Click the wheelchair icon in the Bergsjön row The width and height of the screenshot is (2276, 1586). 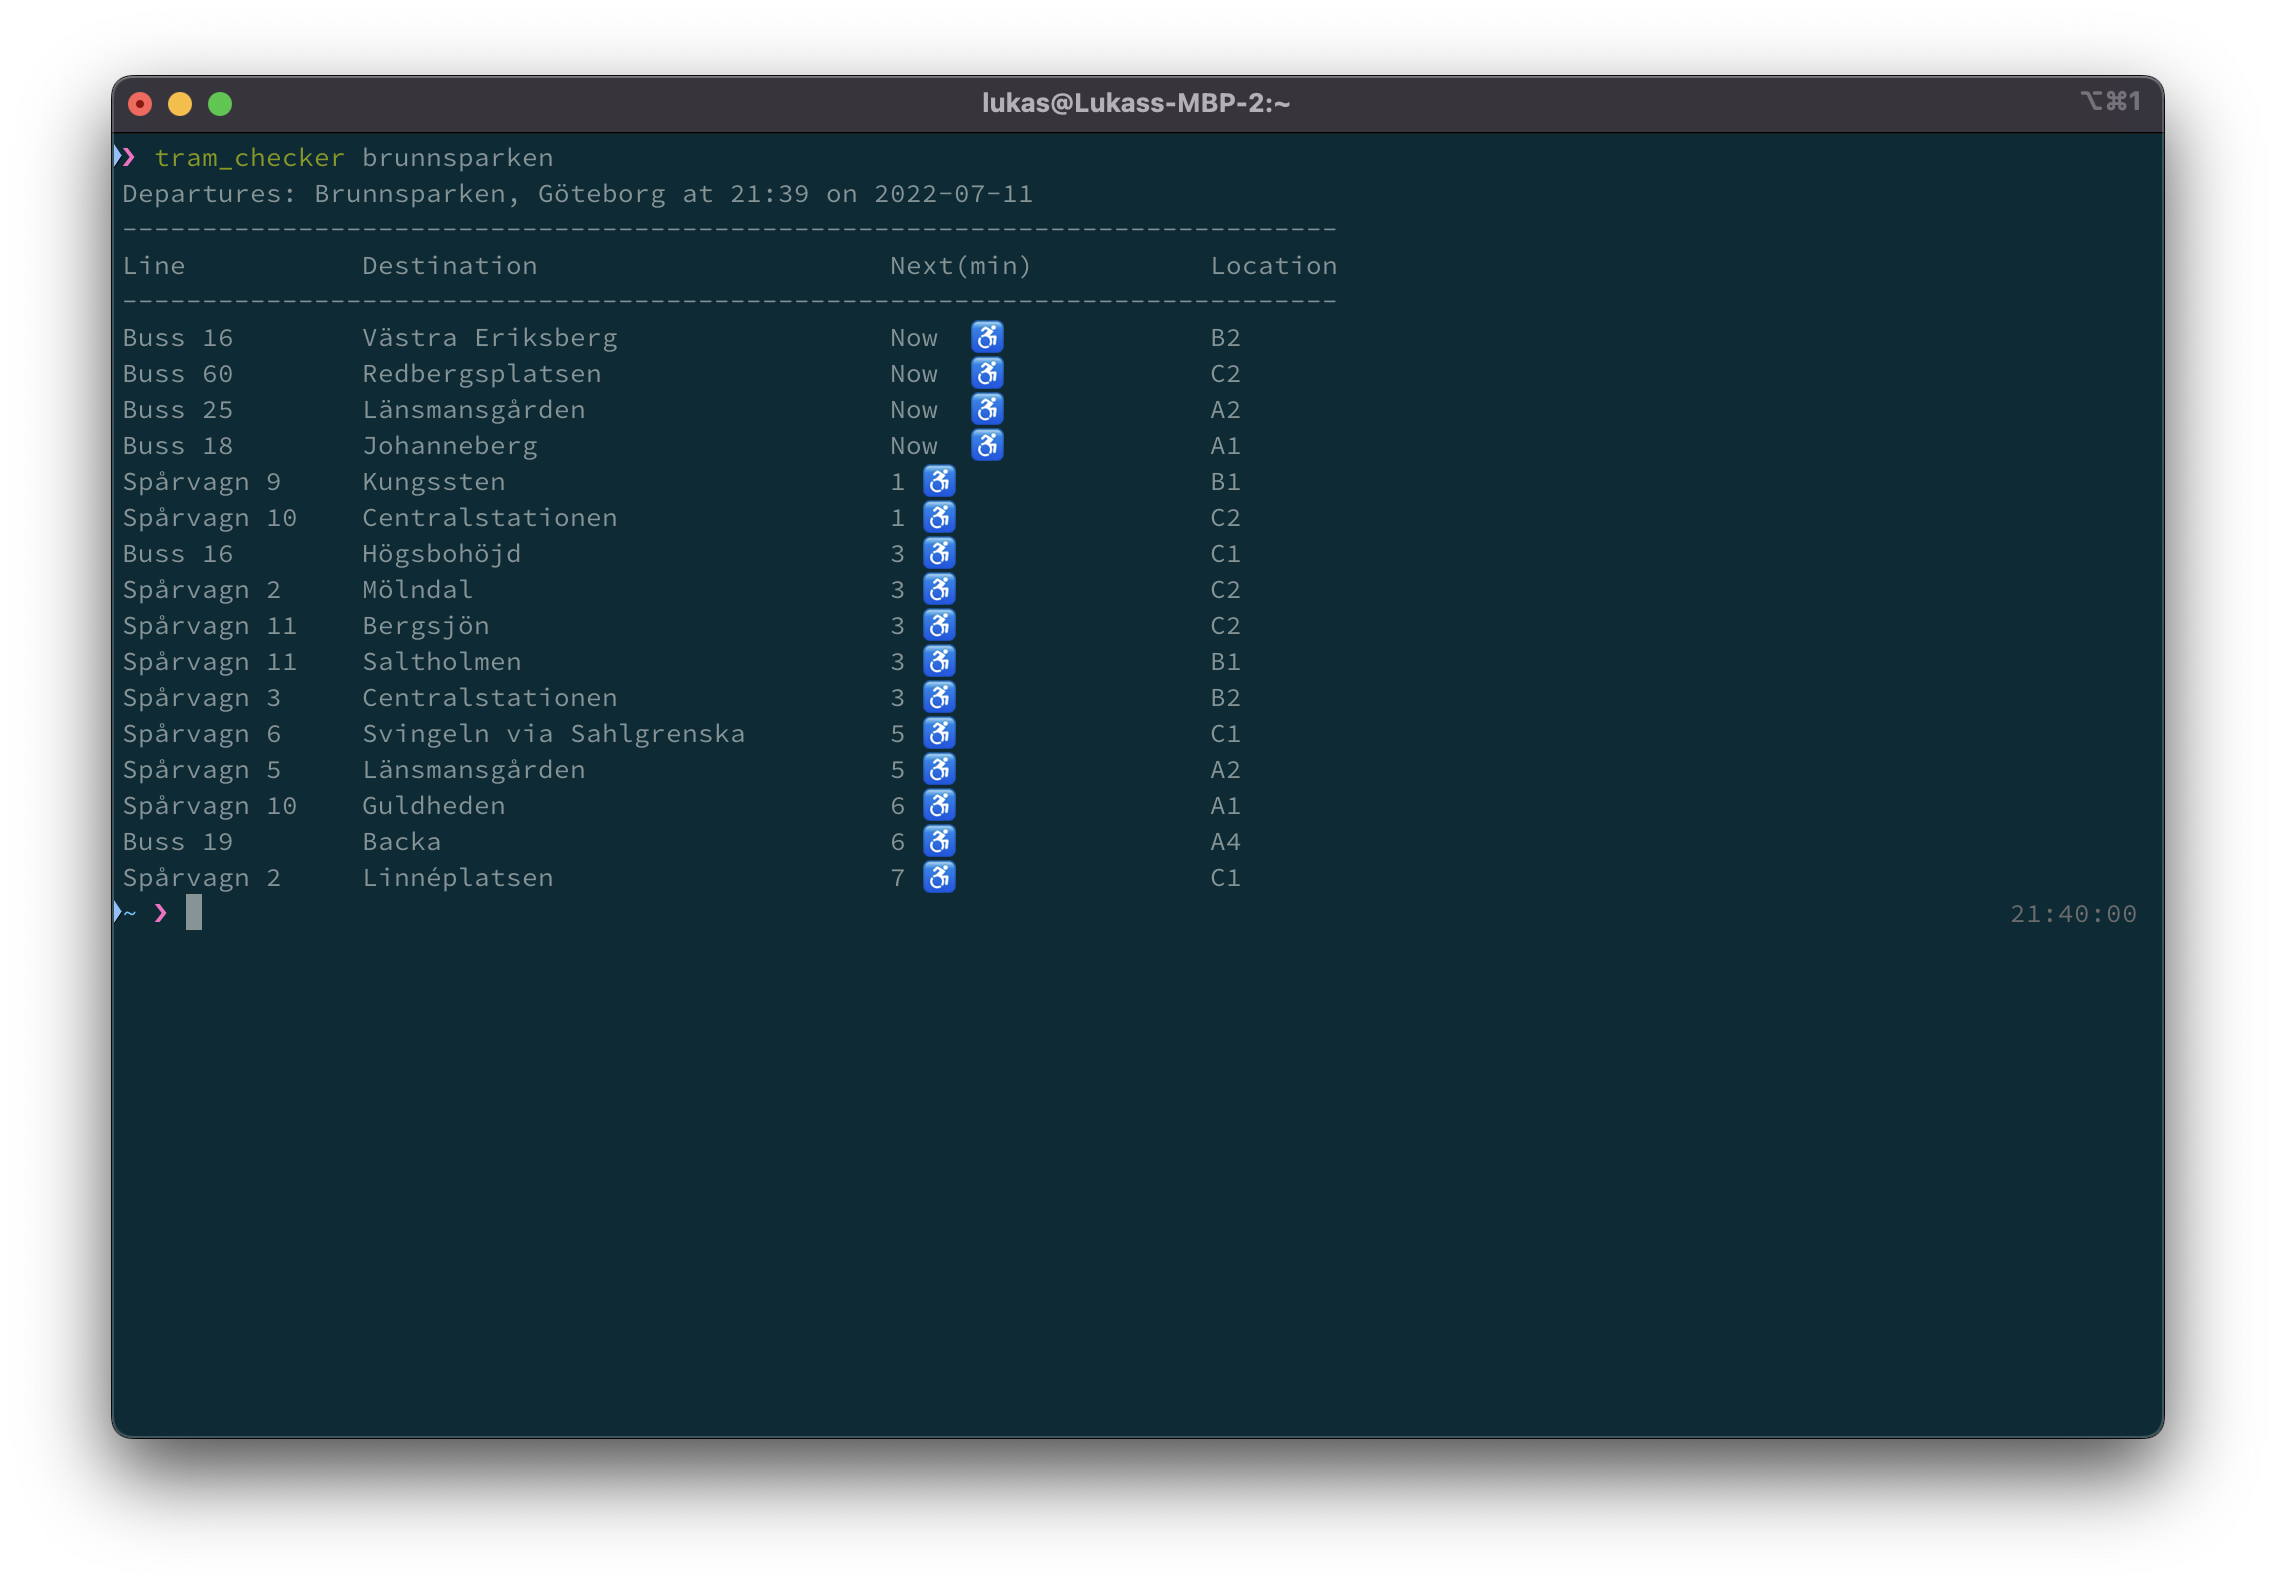pyautogui.click(x=939, y=625)
